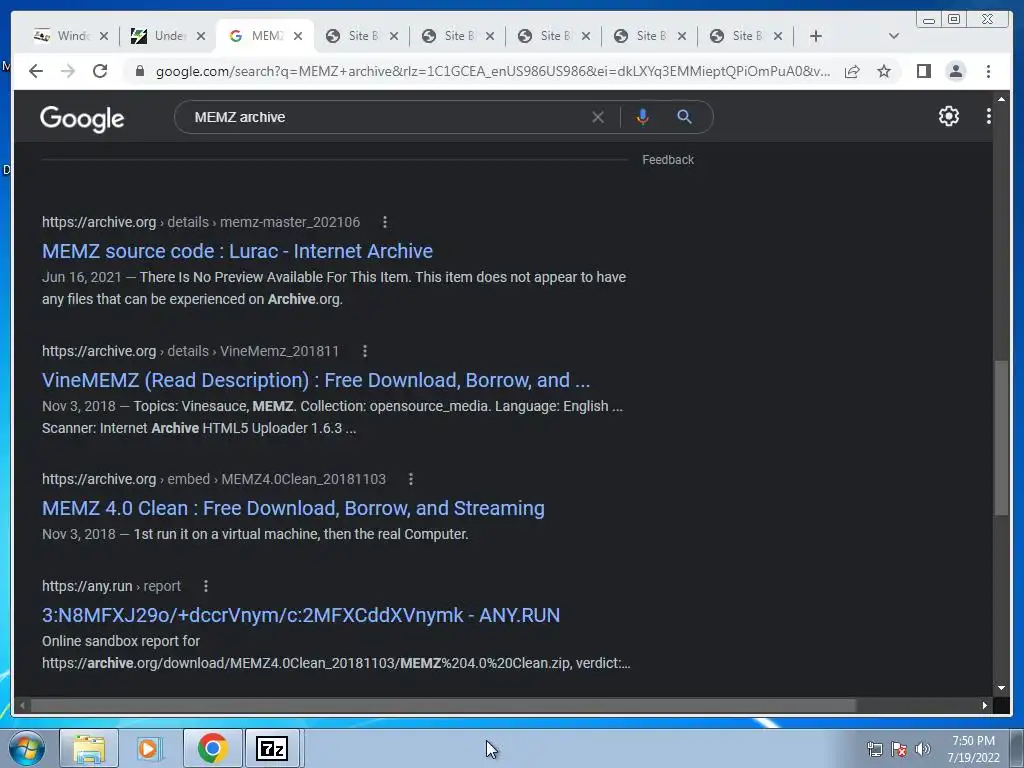Click the any.run report URL breadcrumb
Screen dimensions: 1024x768
coord(112,586)
